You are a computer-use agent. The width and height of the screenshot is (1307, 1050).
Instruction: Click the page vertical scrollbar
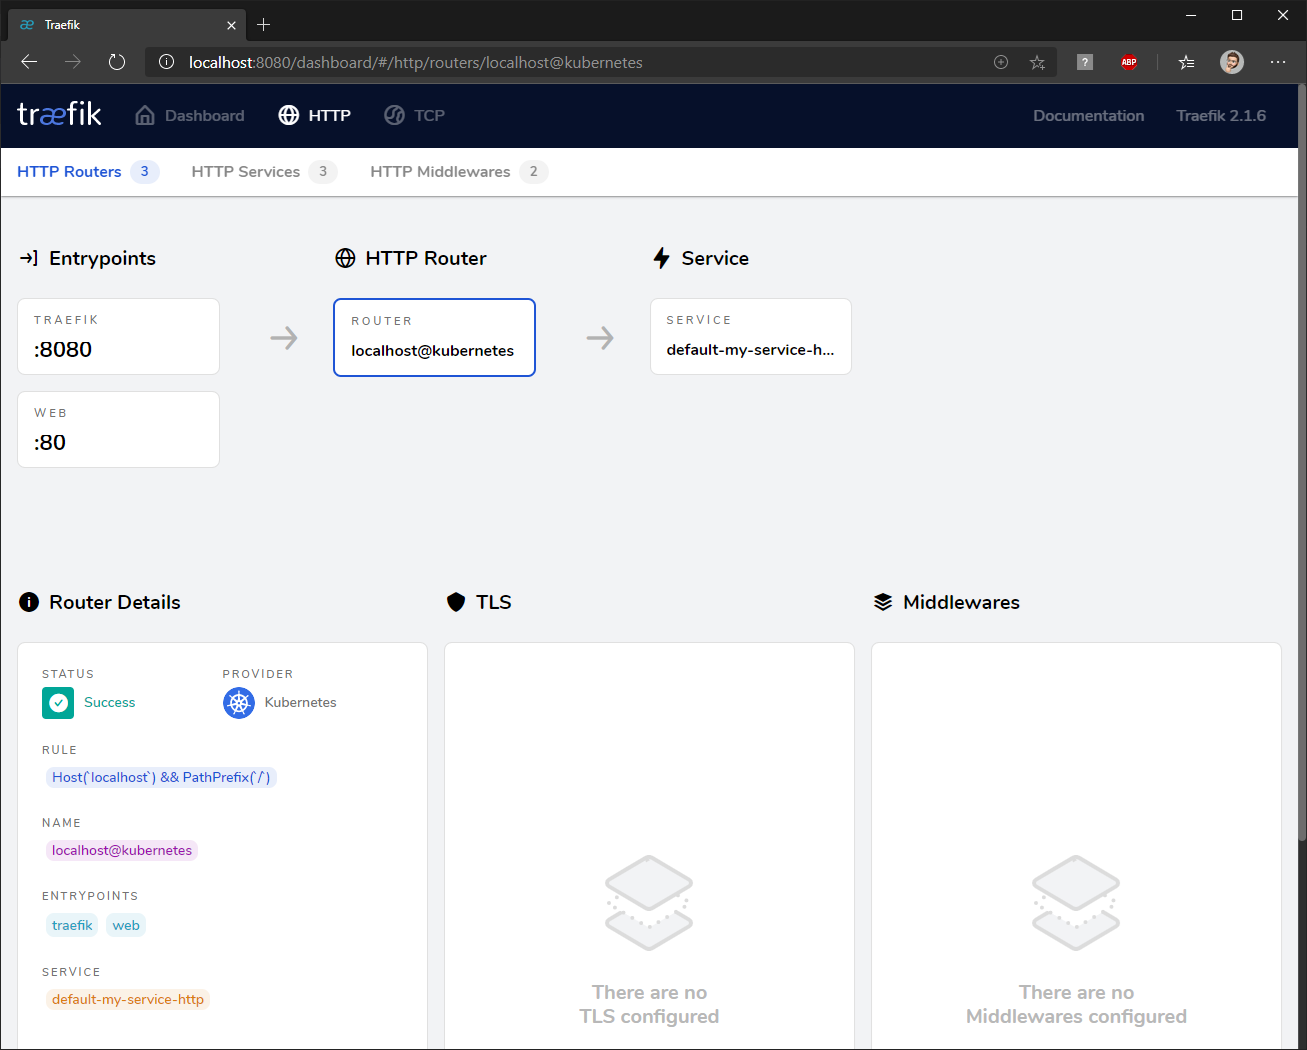click(1301, 460)
